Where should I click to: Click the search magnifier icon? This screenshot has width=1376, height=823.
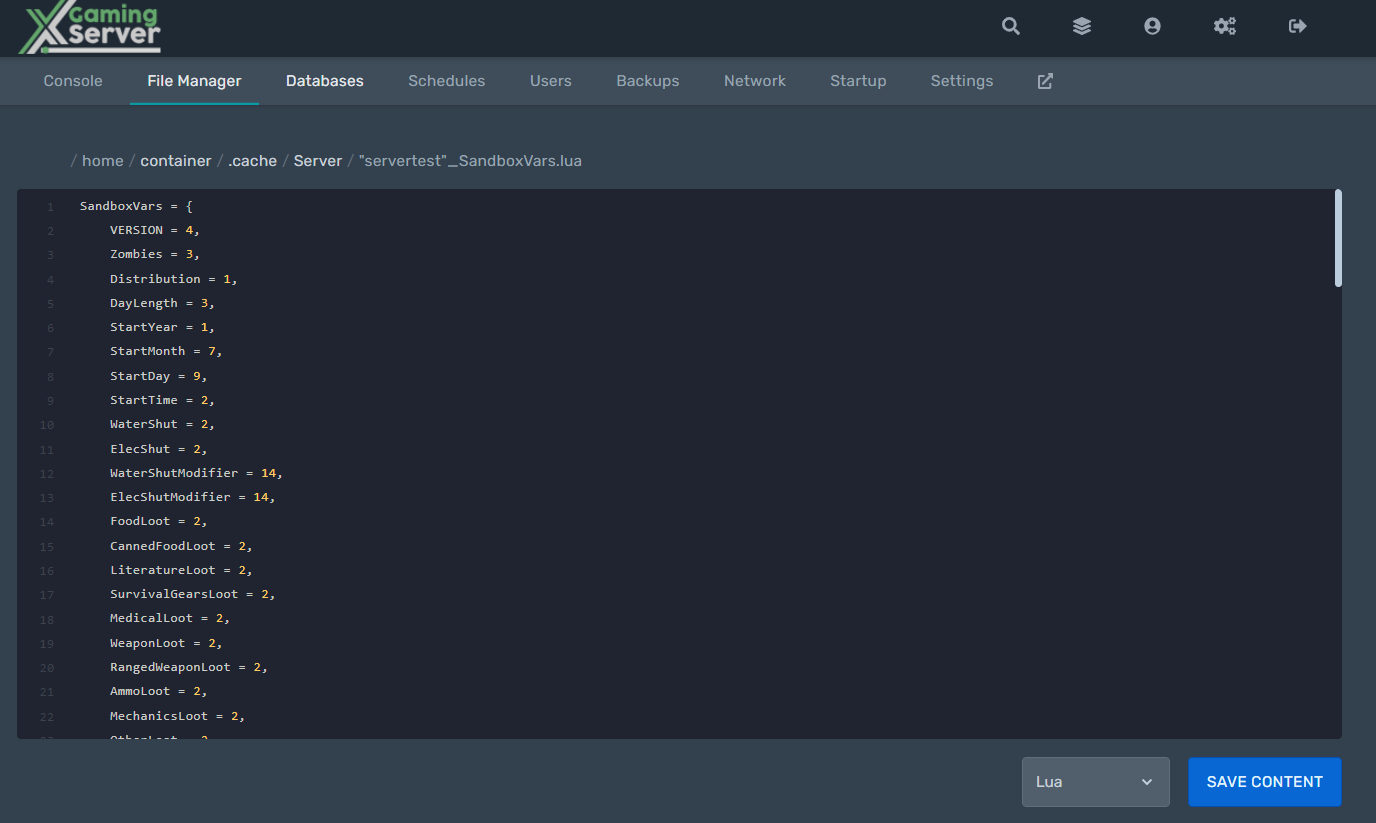click(x=1011, y=27)
